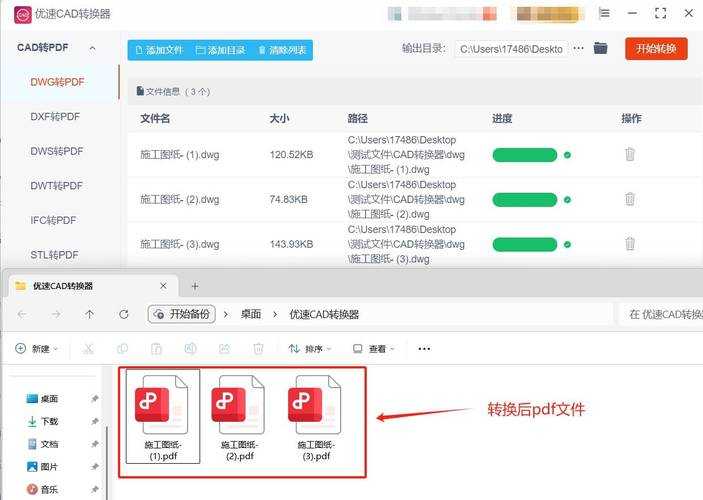Delete 施工图纸- (2).dwg with trash icon
This screenshot has height=500, width=703.
(x=630, y=199)
